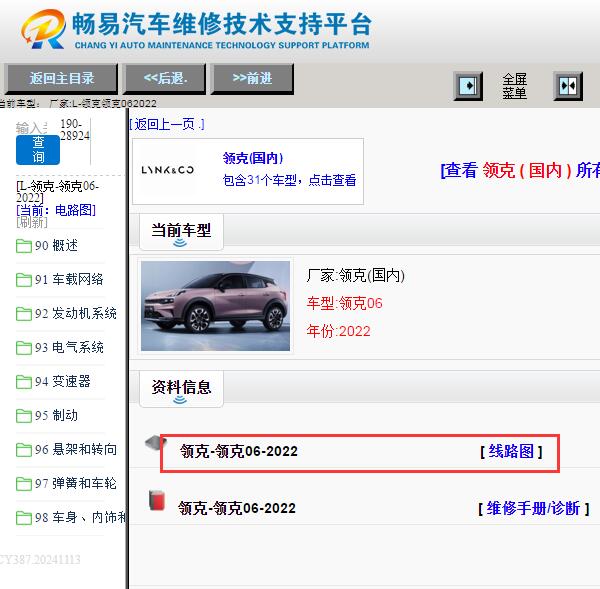Click the 厂家:领克(国内) text
The width and height of the screenshot is (600, 589).
coord(355,276)
